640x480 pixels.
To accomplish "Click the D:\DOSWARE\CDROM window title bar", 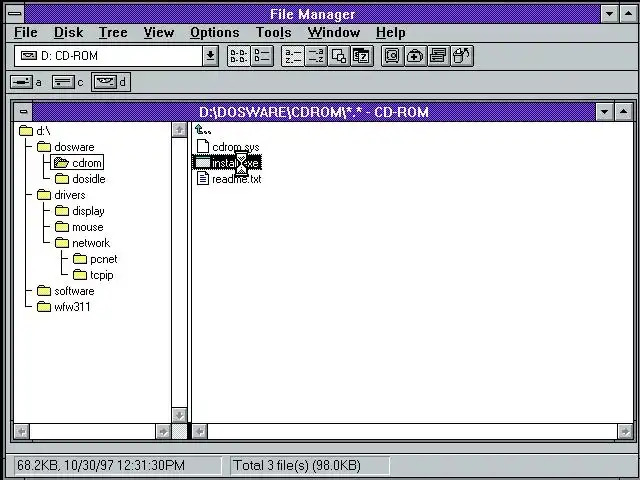I will pos(314,111).
